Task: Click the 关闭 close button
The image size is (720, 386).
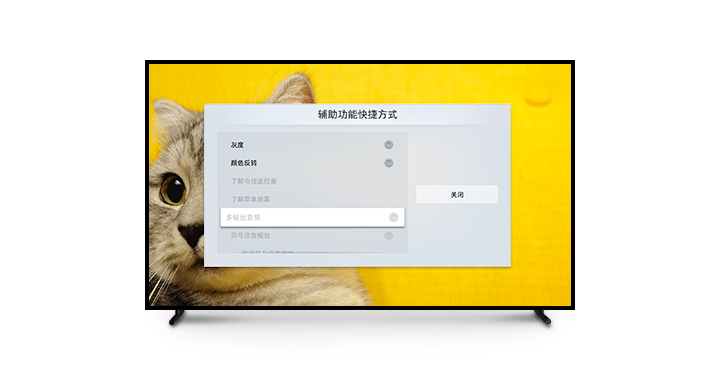Action: pos(457,195)
